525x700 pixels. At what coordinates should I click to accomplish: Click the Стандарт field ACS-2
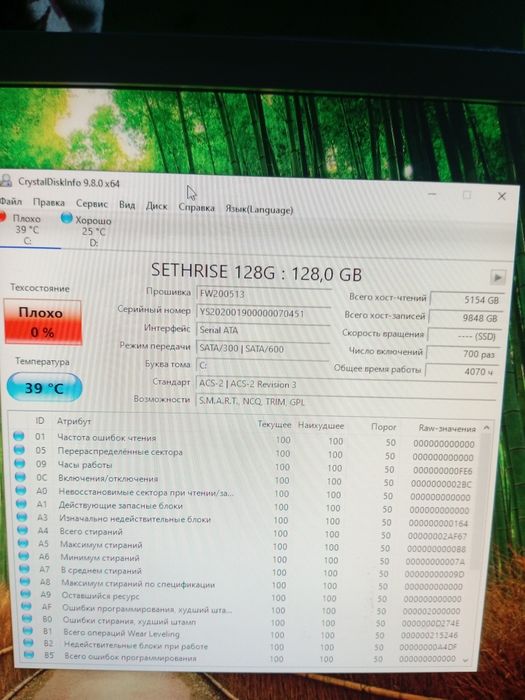point(346,384)
